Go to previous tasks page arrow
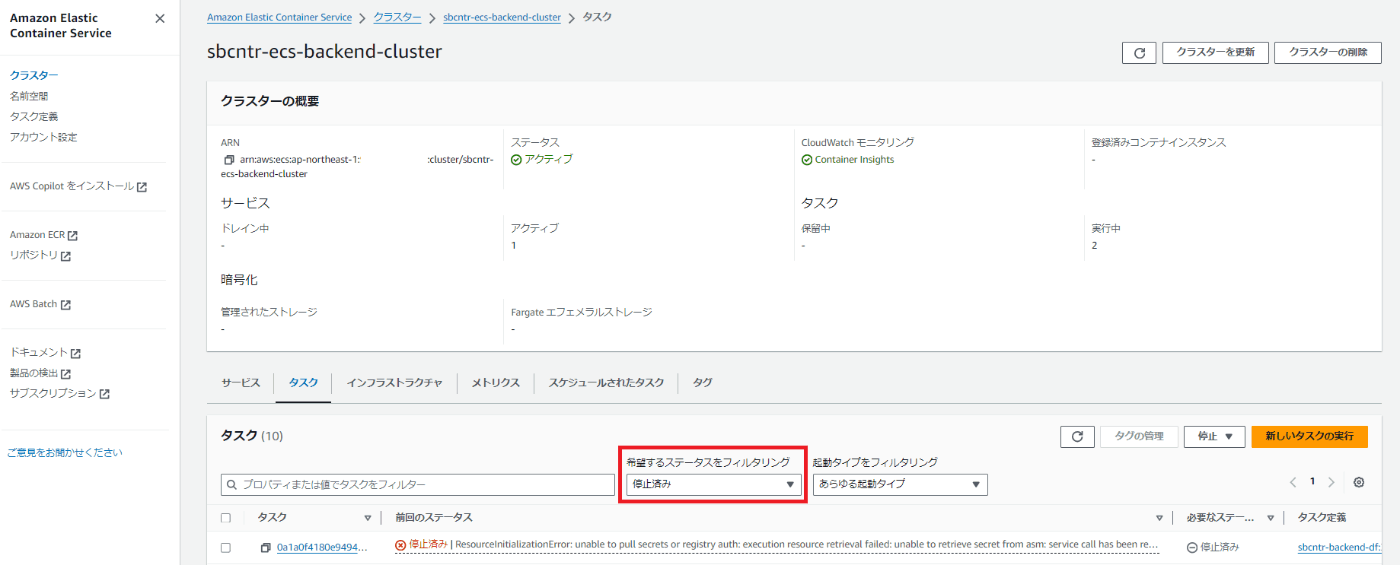The height and width of the screenshot is (565, 1400). click(x=1294, y=482)
